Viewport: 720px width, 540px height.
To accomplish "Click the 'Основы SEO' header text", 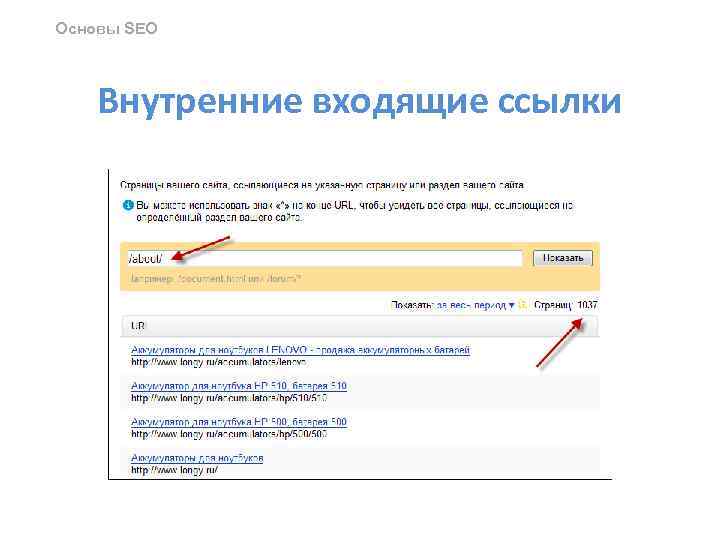I will pos(107,28).
